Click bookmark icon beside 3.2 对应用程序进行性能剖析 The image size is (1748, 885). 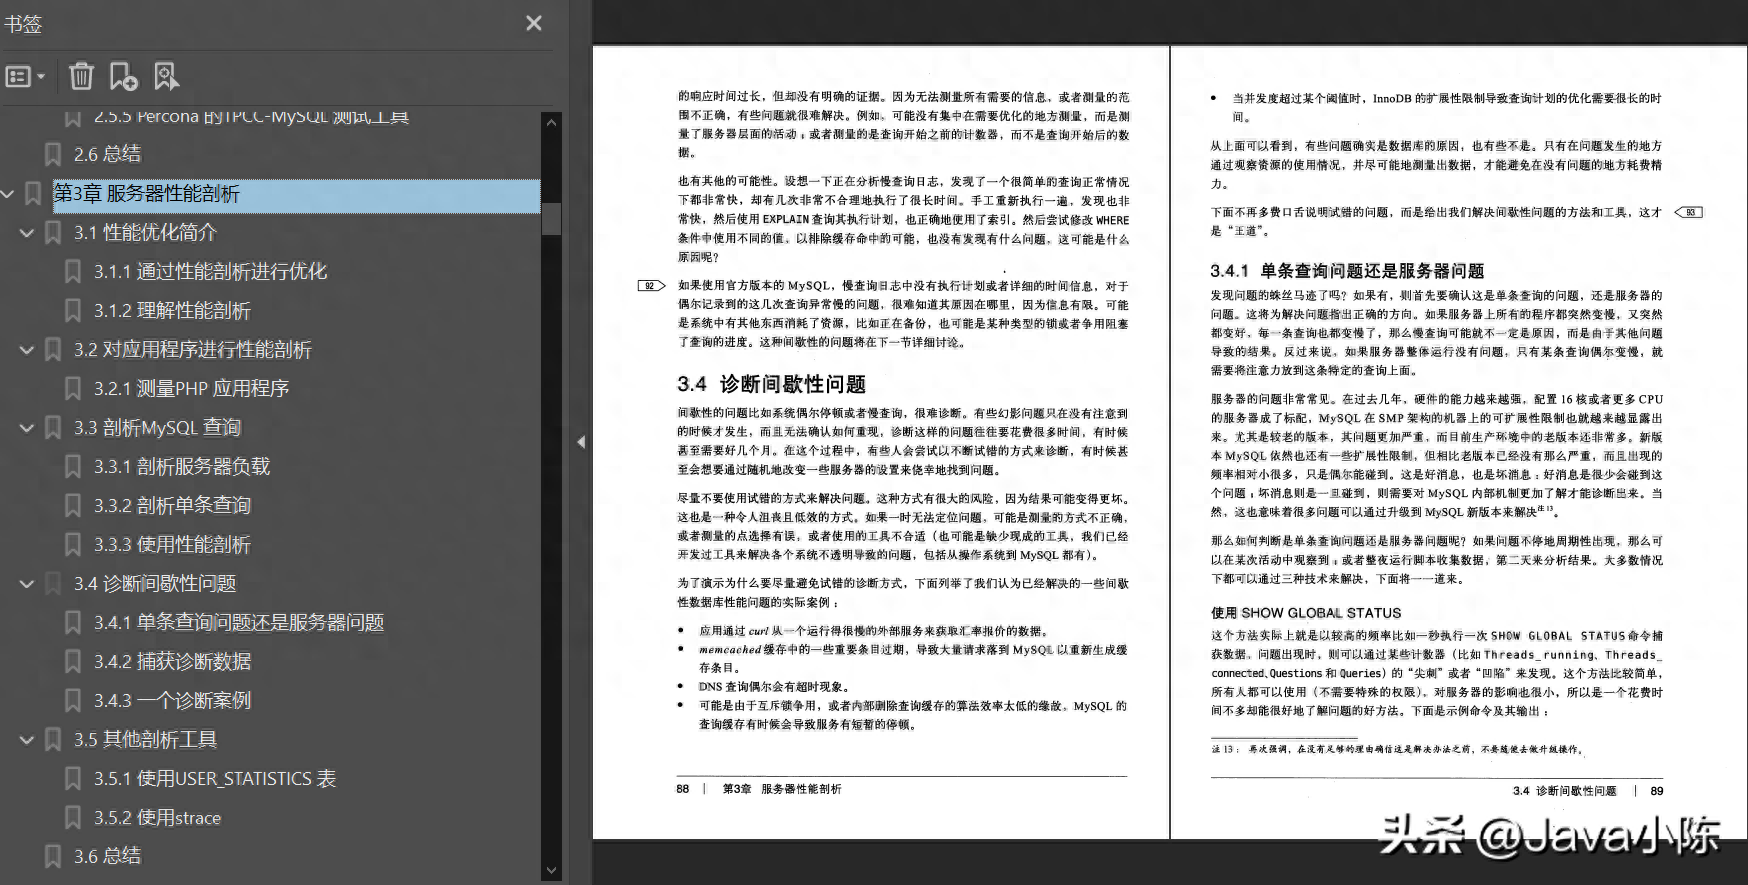pos(53,349)
